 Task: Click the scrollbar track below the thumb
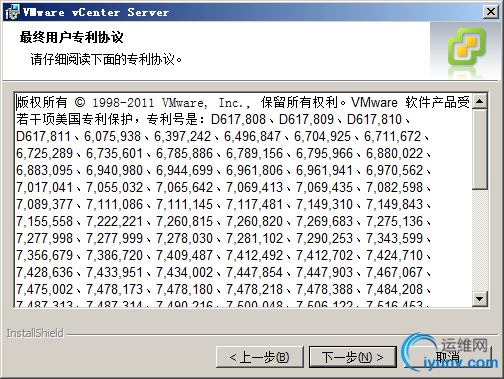[479, 240]
